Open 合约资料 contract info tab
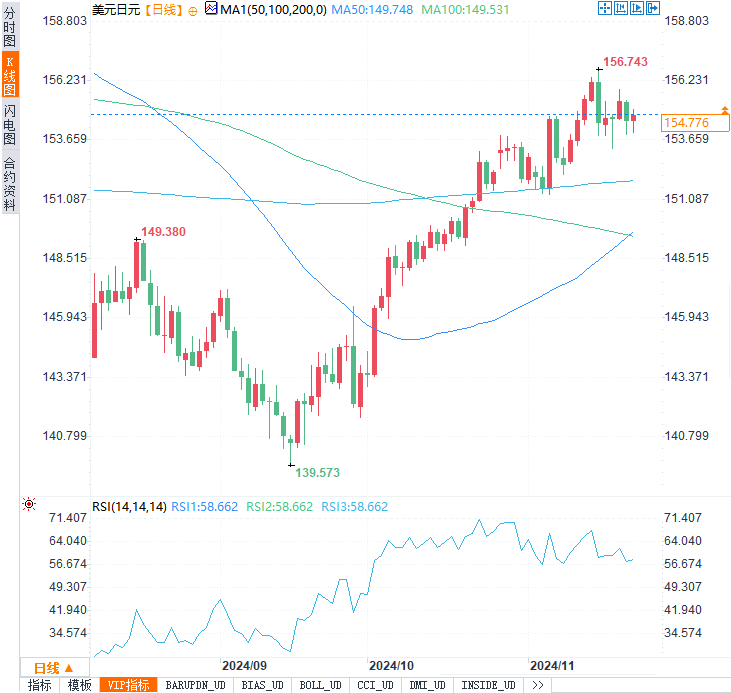 [x=10, y=184]
